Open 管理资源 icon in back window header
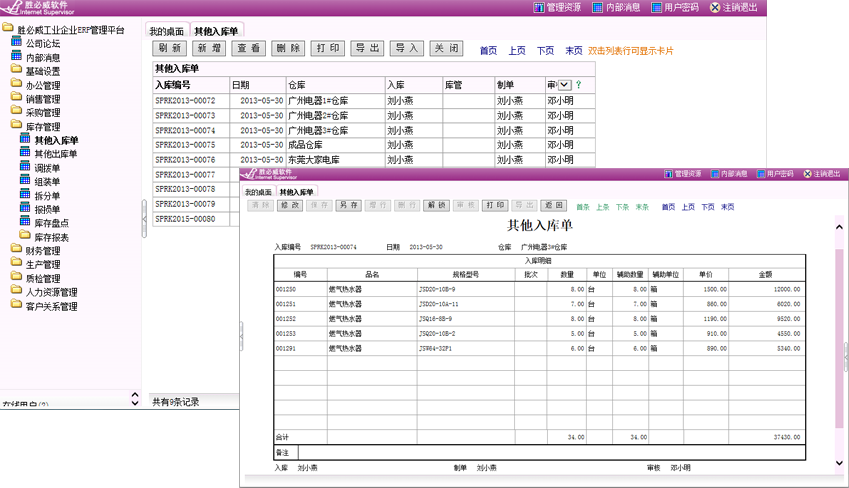Image resolution: width=849 pixels, height=488 pixels. (539, 8)
